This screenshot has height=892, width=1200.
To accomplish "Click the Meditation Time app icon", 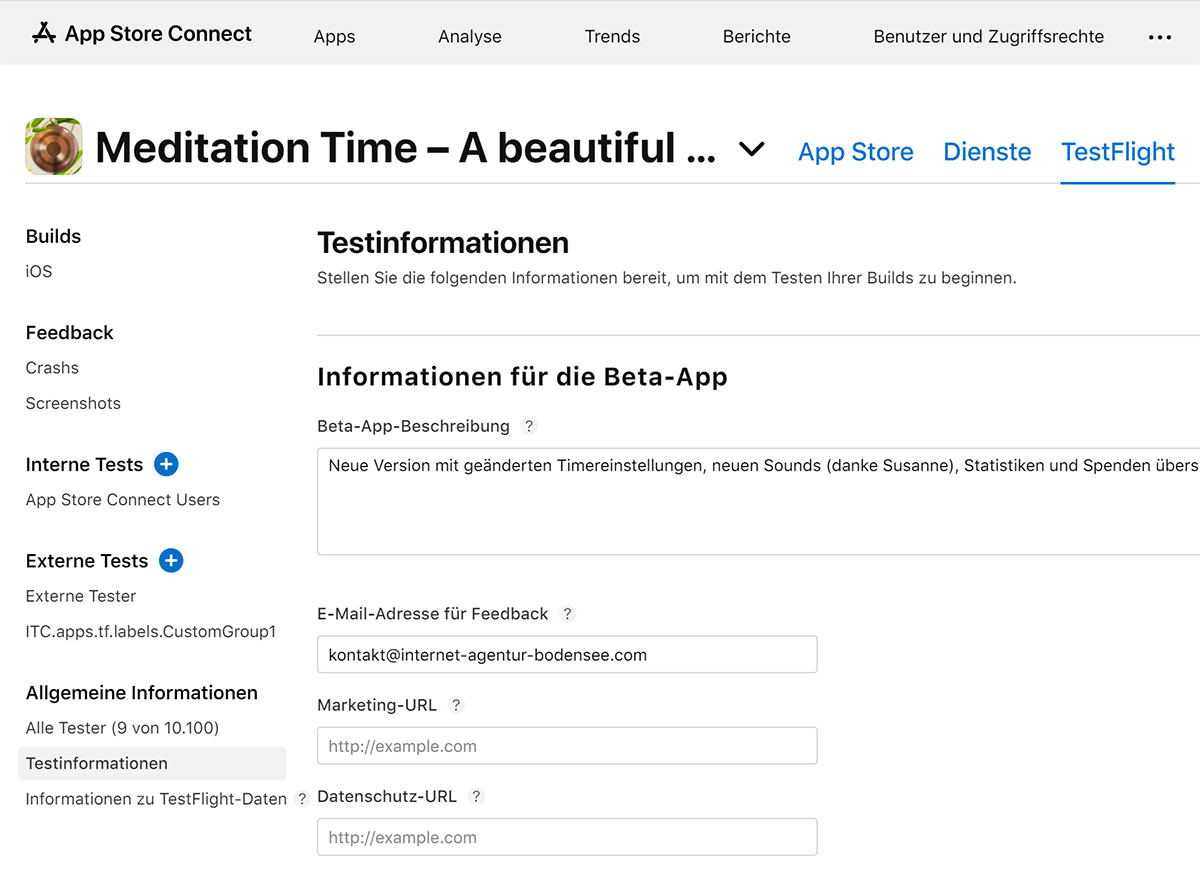I will coord(54,147).
